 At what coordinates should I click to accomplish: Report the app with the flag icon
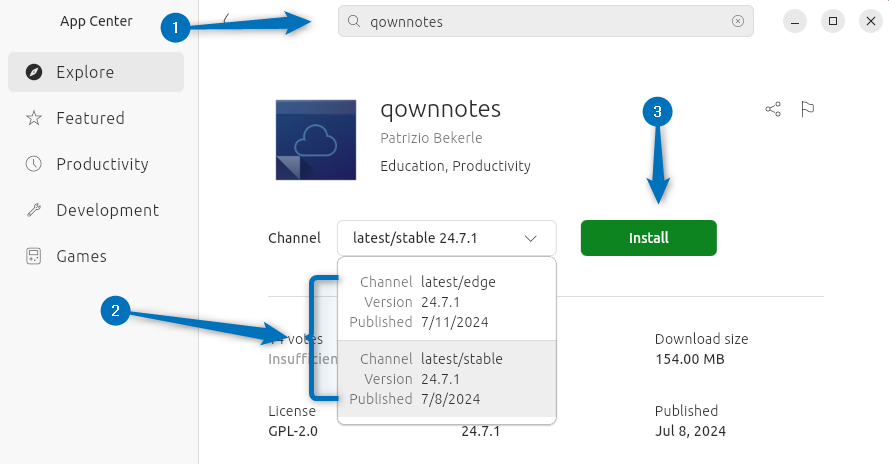pos(807,109)
